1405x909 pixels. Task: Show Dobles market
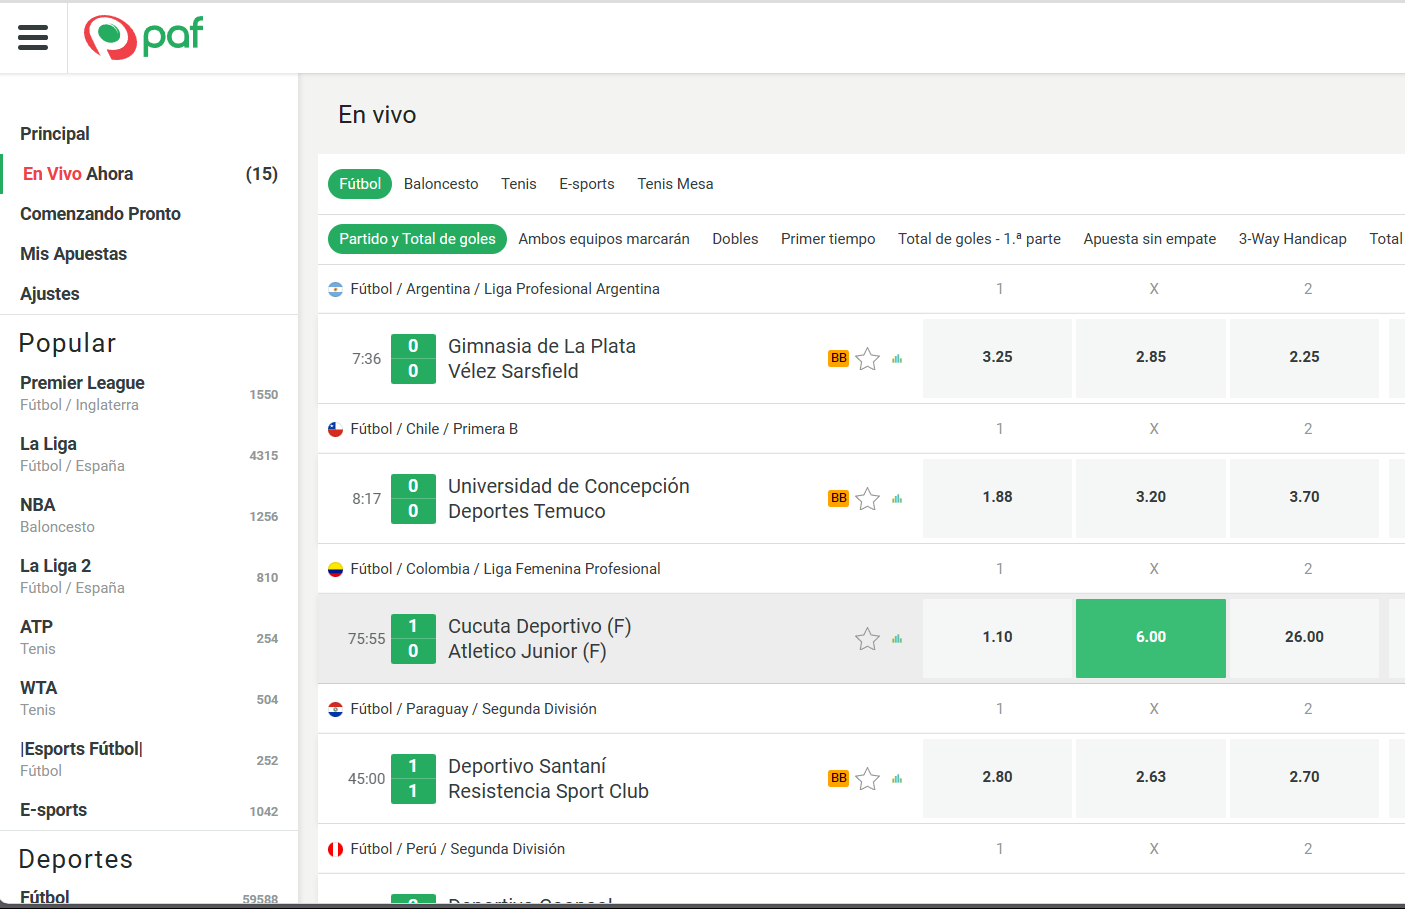tap(735, 239)
